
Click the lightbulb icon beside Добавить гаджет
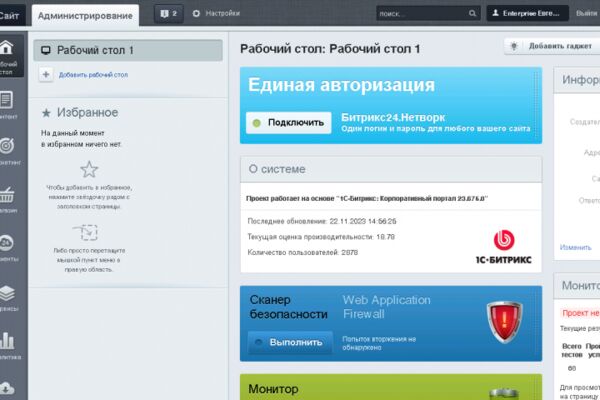514,46
